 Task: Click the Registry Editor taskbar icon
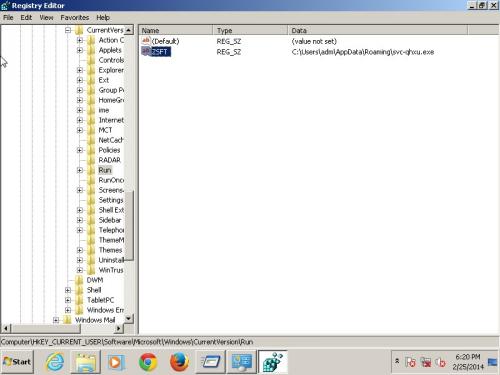tap(273, 362)
